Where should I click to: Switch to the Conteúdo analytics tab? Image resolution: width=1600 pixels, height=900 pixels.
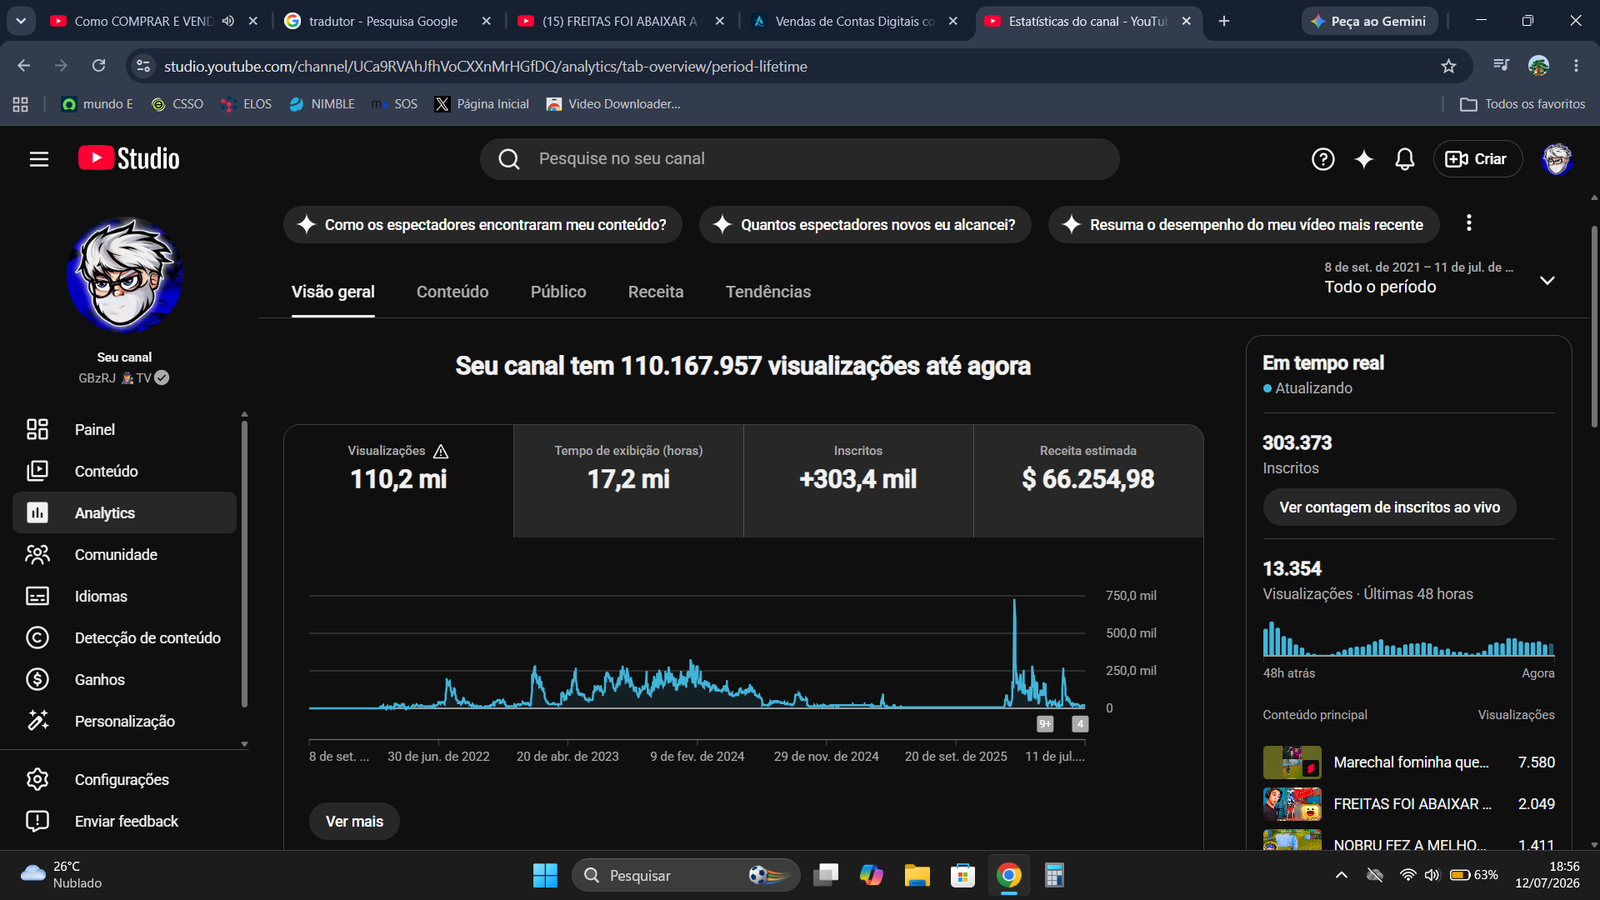click(453, 292)
